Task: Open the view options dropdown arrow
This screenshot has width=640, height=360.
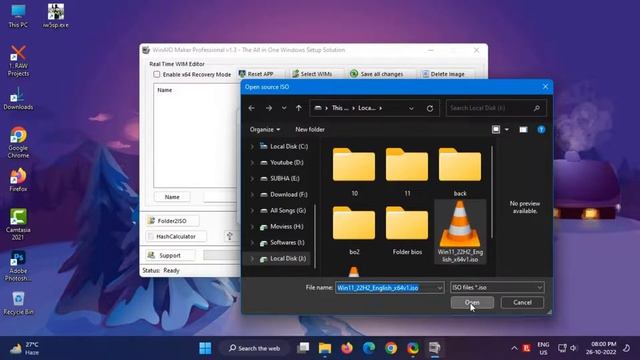Action: [x=507, y=129]
